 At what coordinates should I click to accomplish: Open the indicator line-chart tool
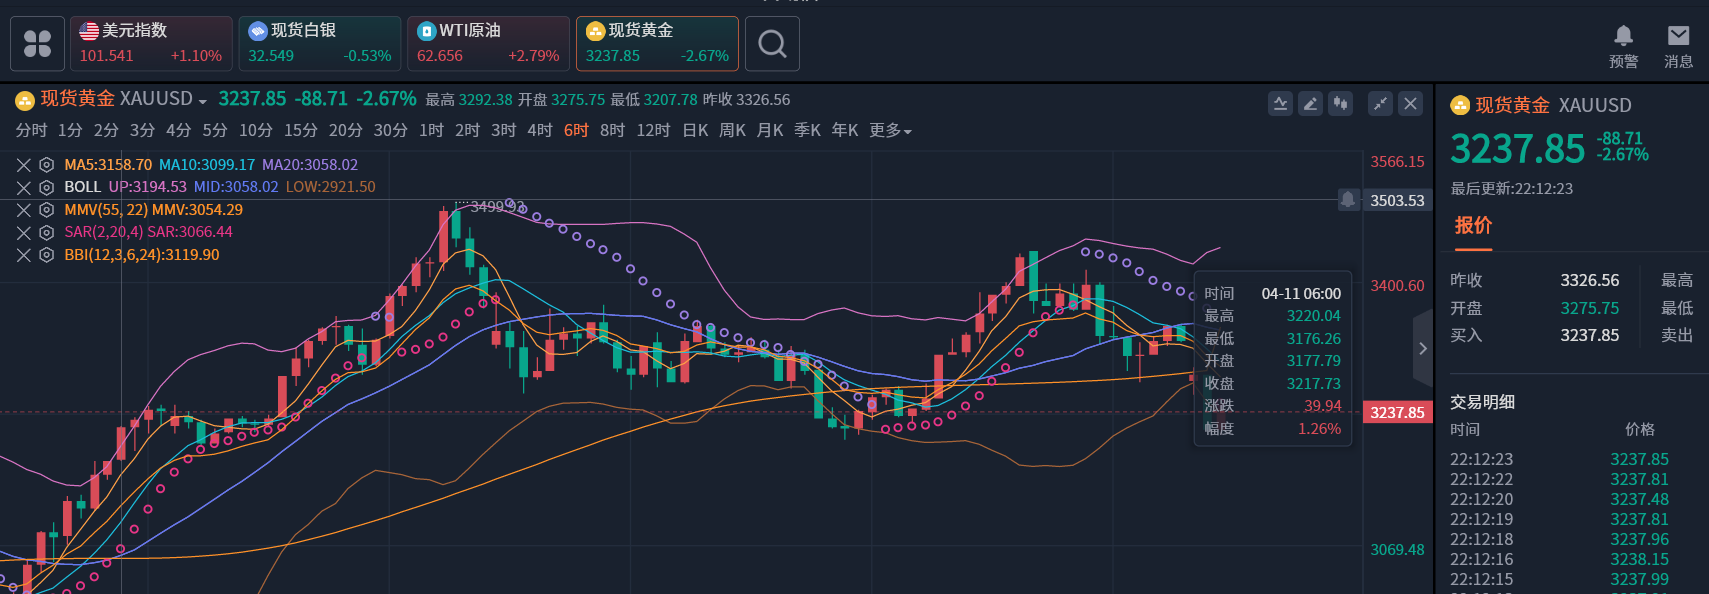tap(1280, 103)
